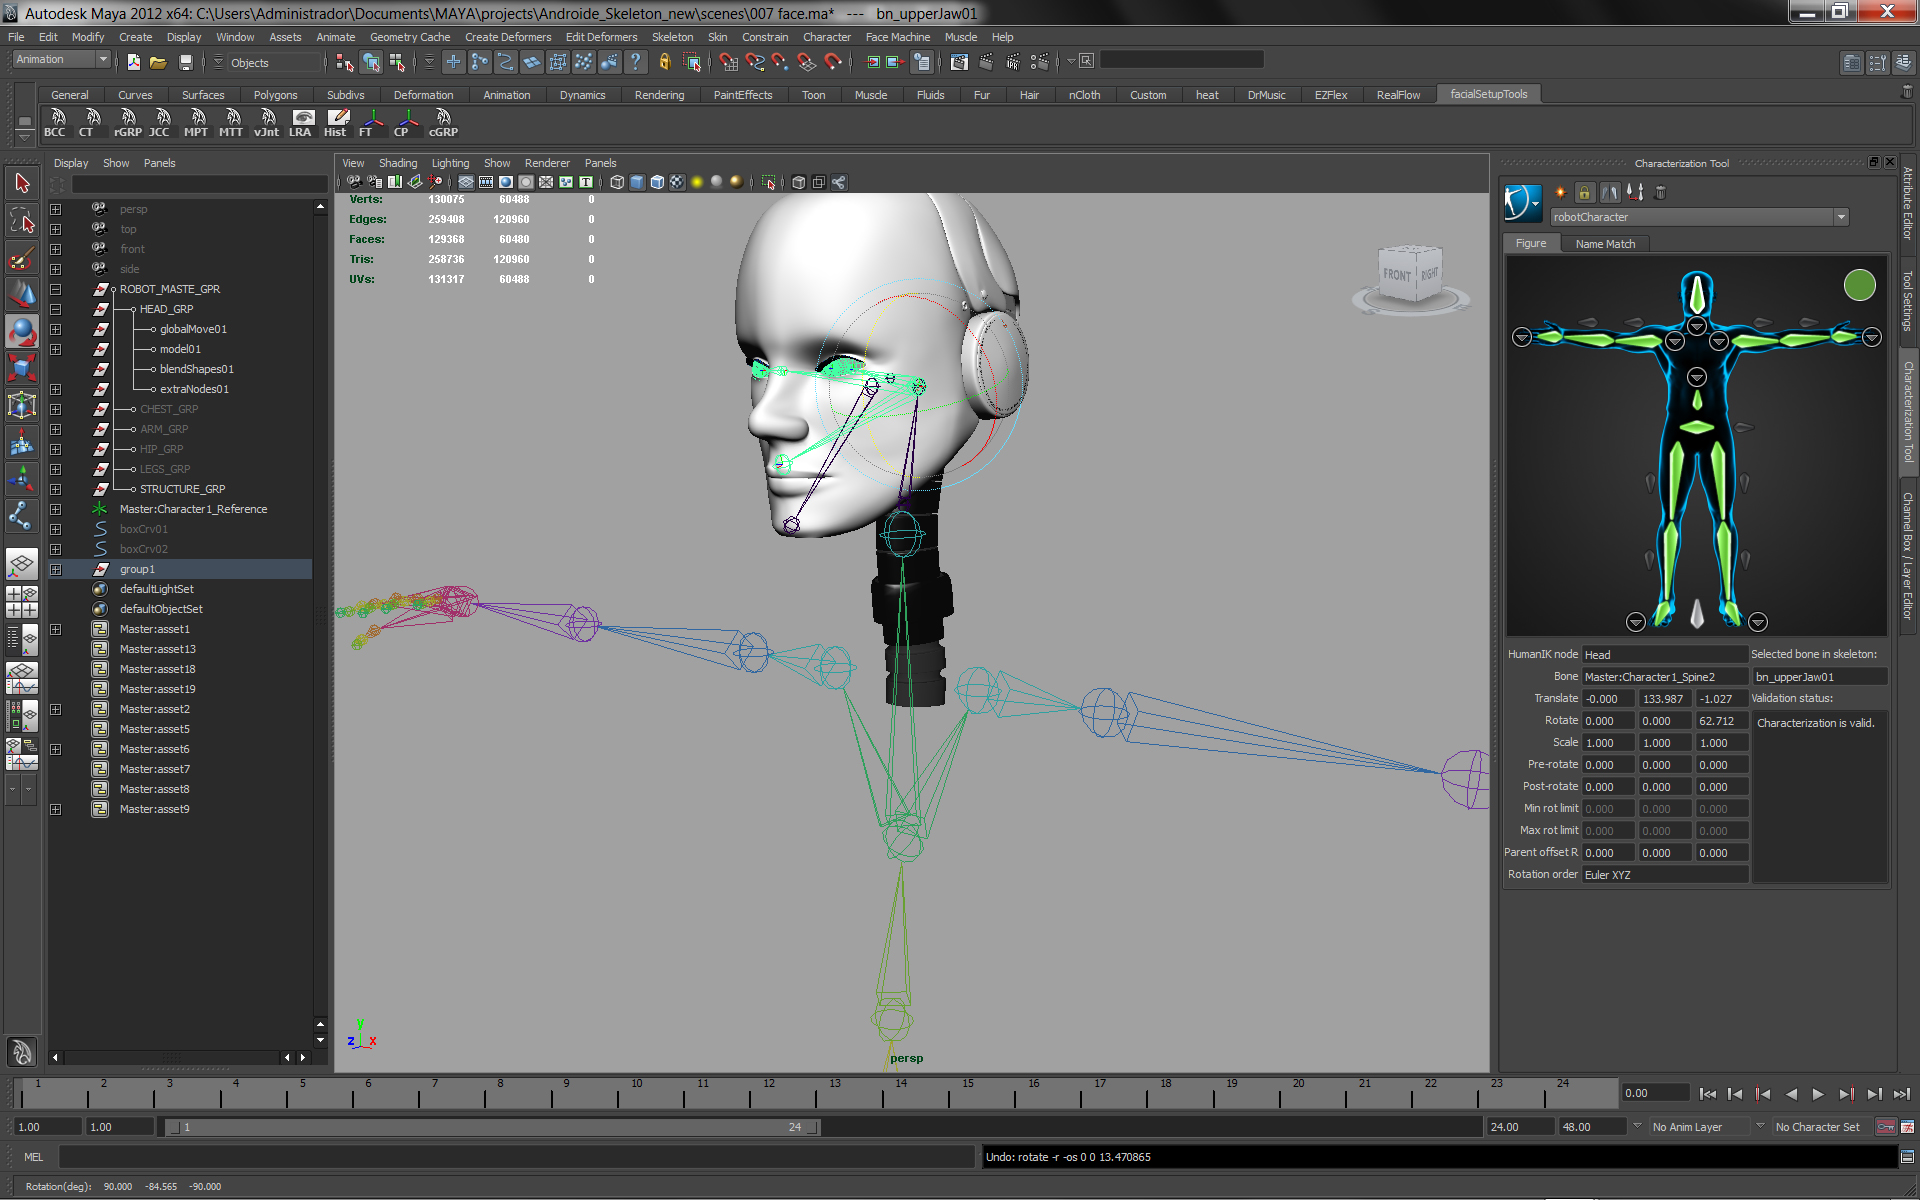This screenshot has height=1200, width=1920.
Task: Toggle auto keyframe button near timeline
Action: pos(1886,1127)
